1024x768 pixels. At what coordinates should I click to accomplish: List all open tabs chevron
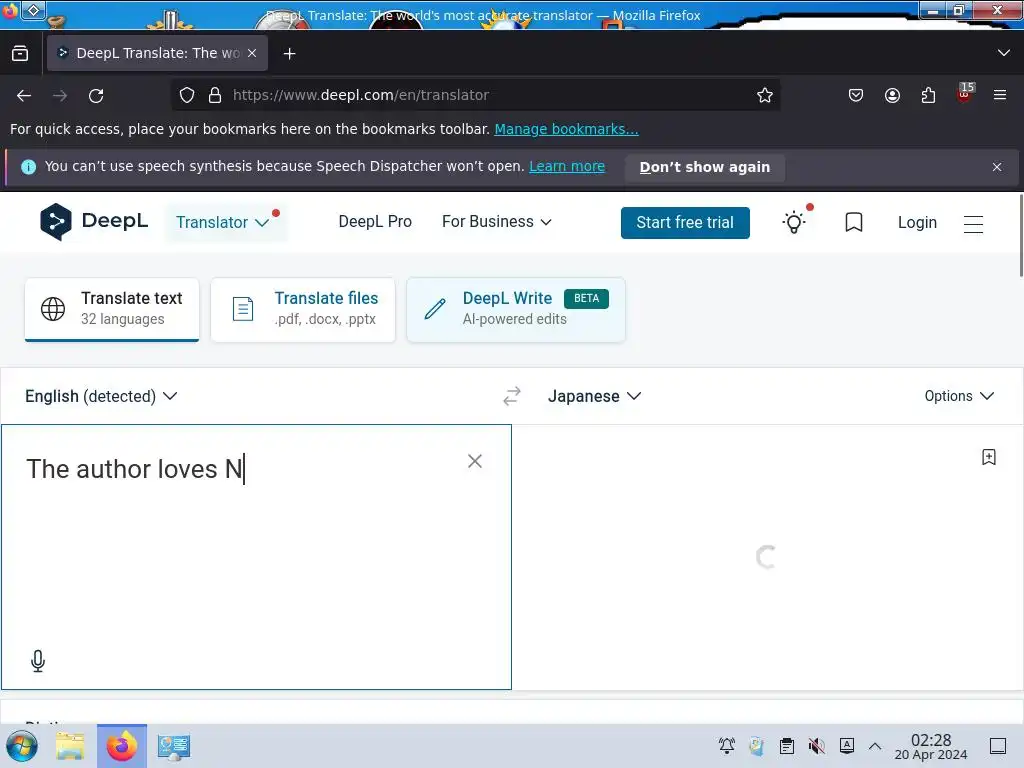pos(1004,53)
